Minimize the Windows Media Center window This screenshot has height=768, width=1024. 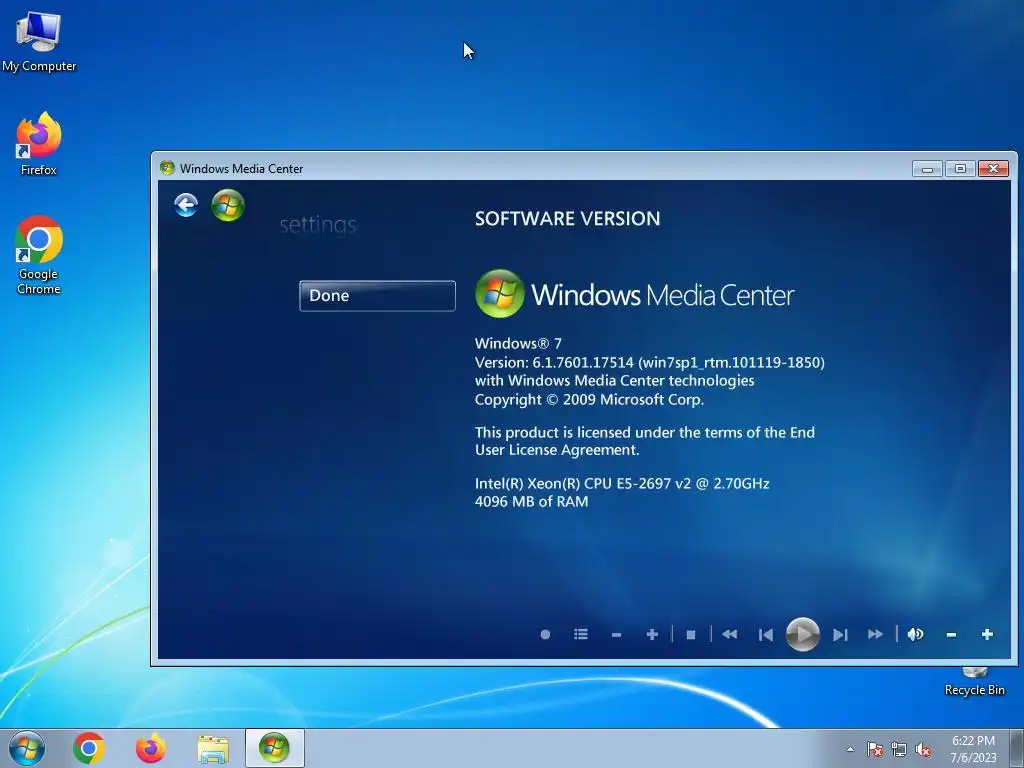[x=927, y=168]
